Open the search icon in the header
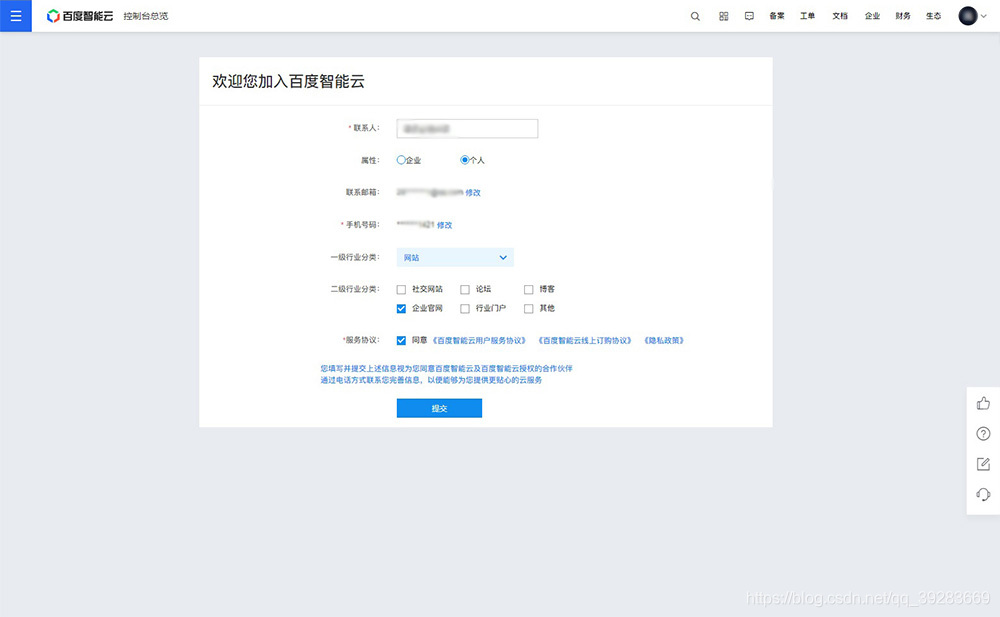This screenshot has height=617, width=1000. coord(695,17)
